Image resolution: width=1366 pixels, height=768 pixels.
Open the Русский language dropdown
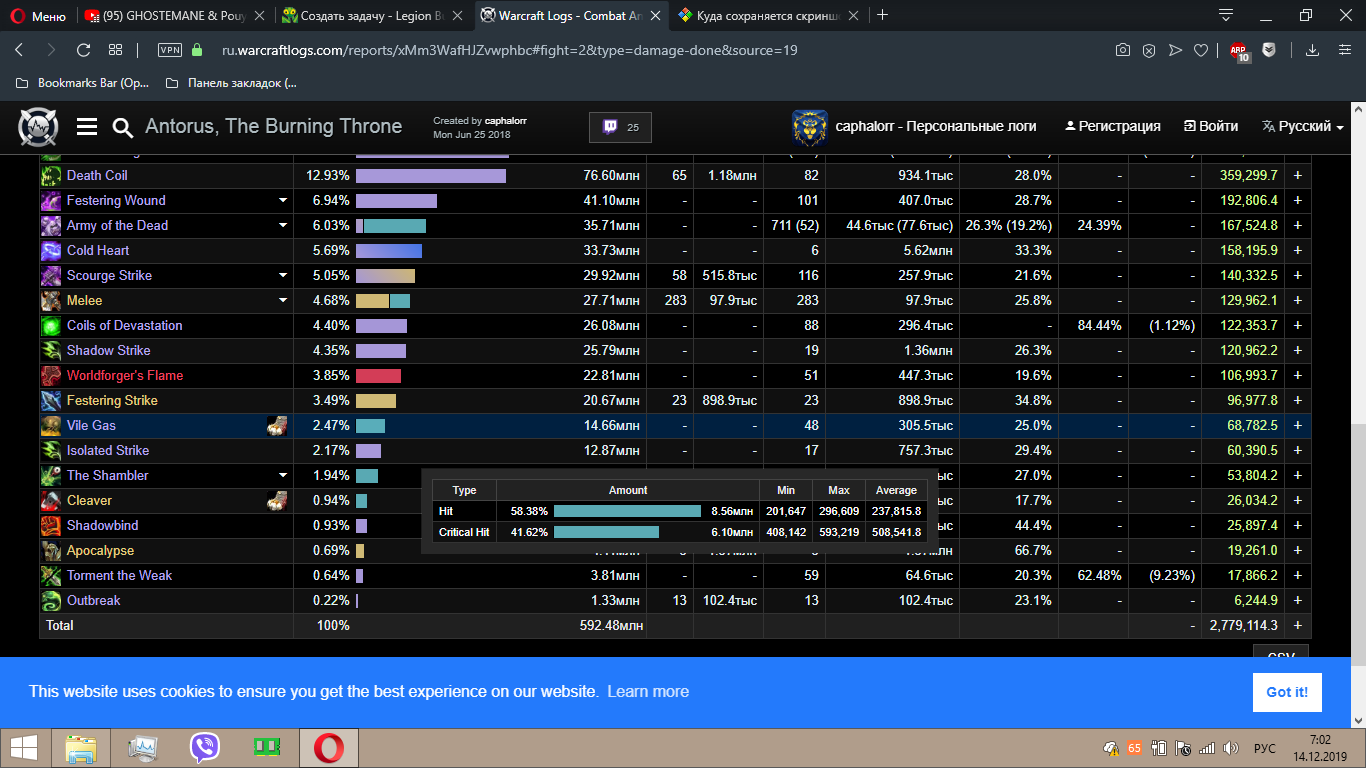click(x=1302, y=127)
